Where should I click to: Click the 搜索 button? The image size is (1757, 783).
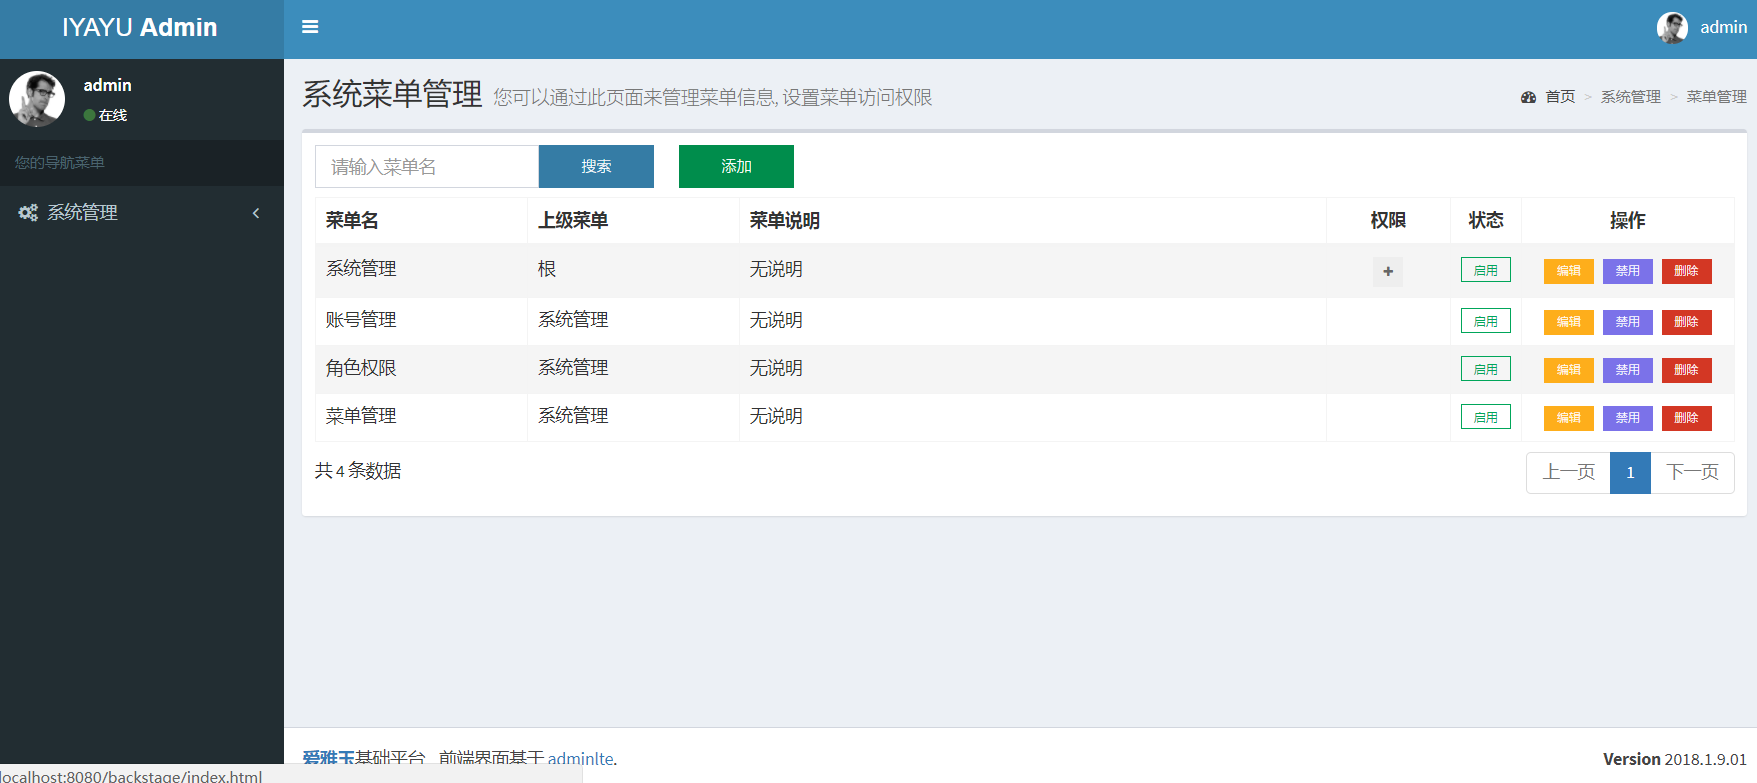point(596,166)
